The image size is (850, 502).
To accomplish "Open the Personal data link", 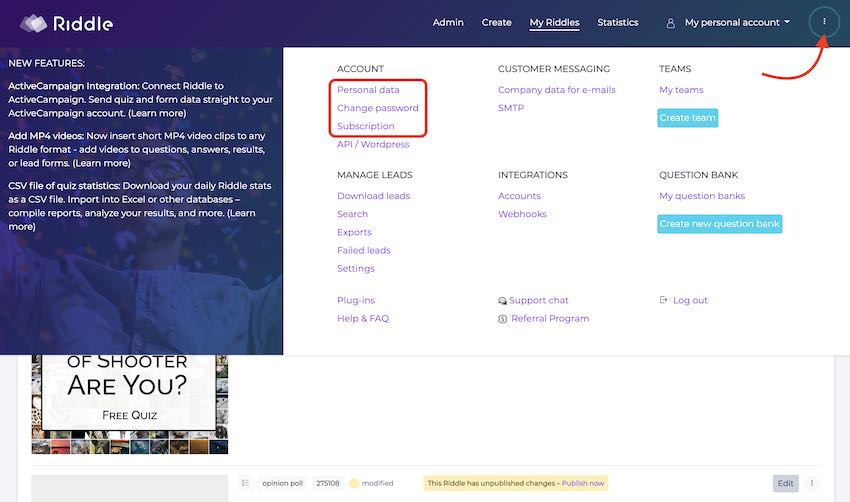I will [x=368, y=90].
